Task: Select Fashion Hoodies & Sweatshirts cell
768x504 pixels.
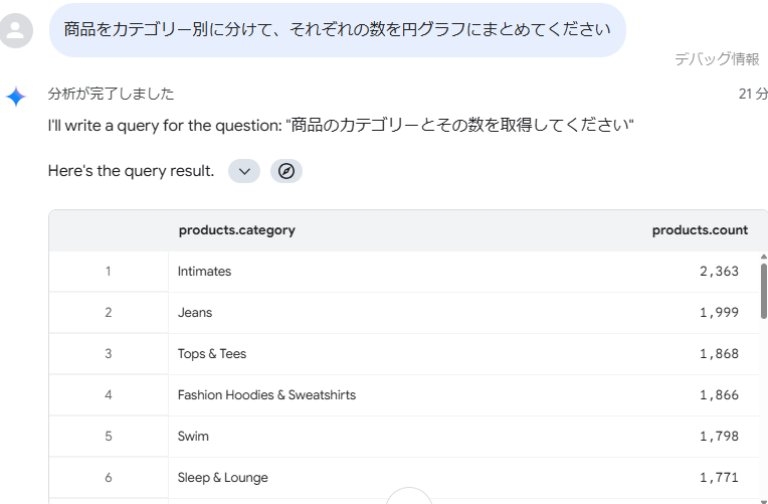Action: pyautogui.click(x=267, y=395)
